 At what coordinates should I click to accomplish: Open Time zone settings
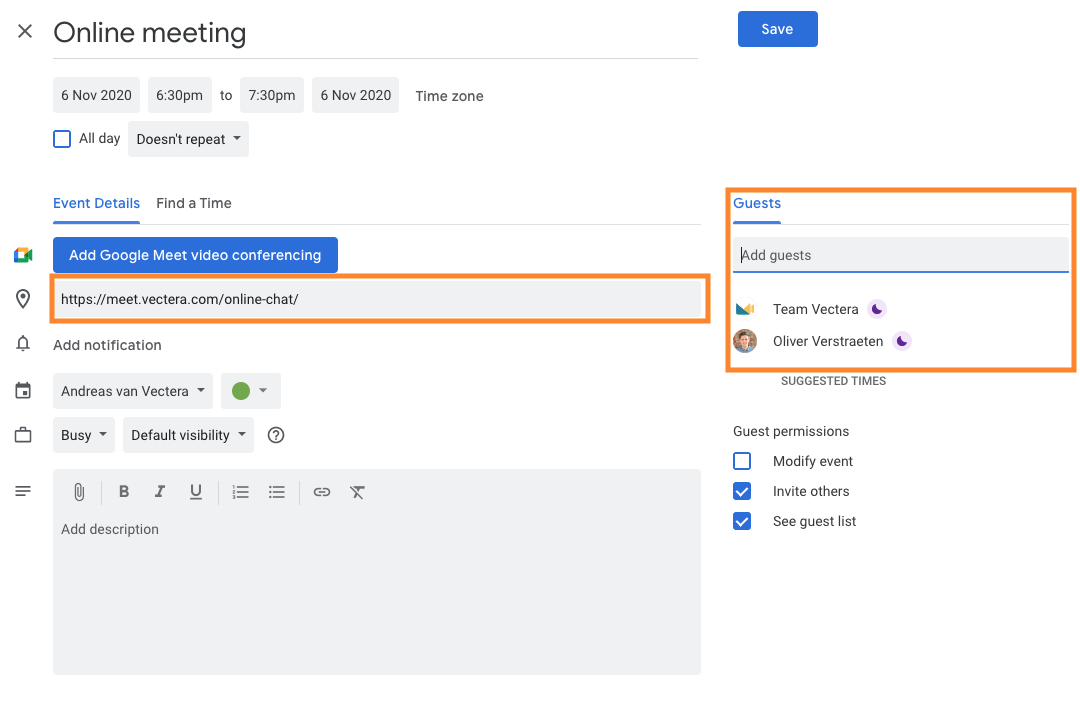449,96
